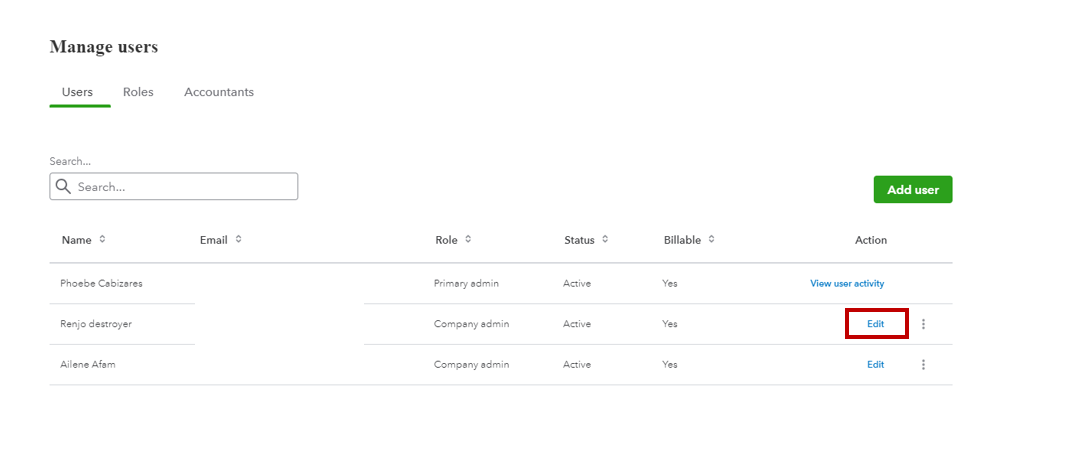1079x465 pixels.
Task: Focus the Search users text field
Action: [185, 187]
